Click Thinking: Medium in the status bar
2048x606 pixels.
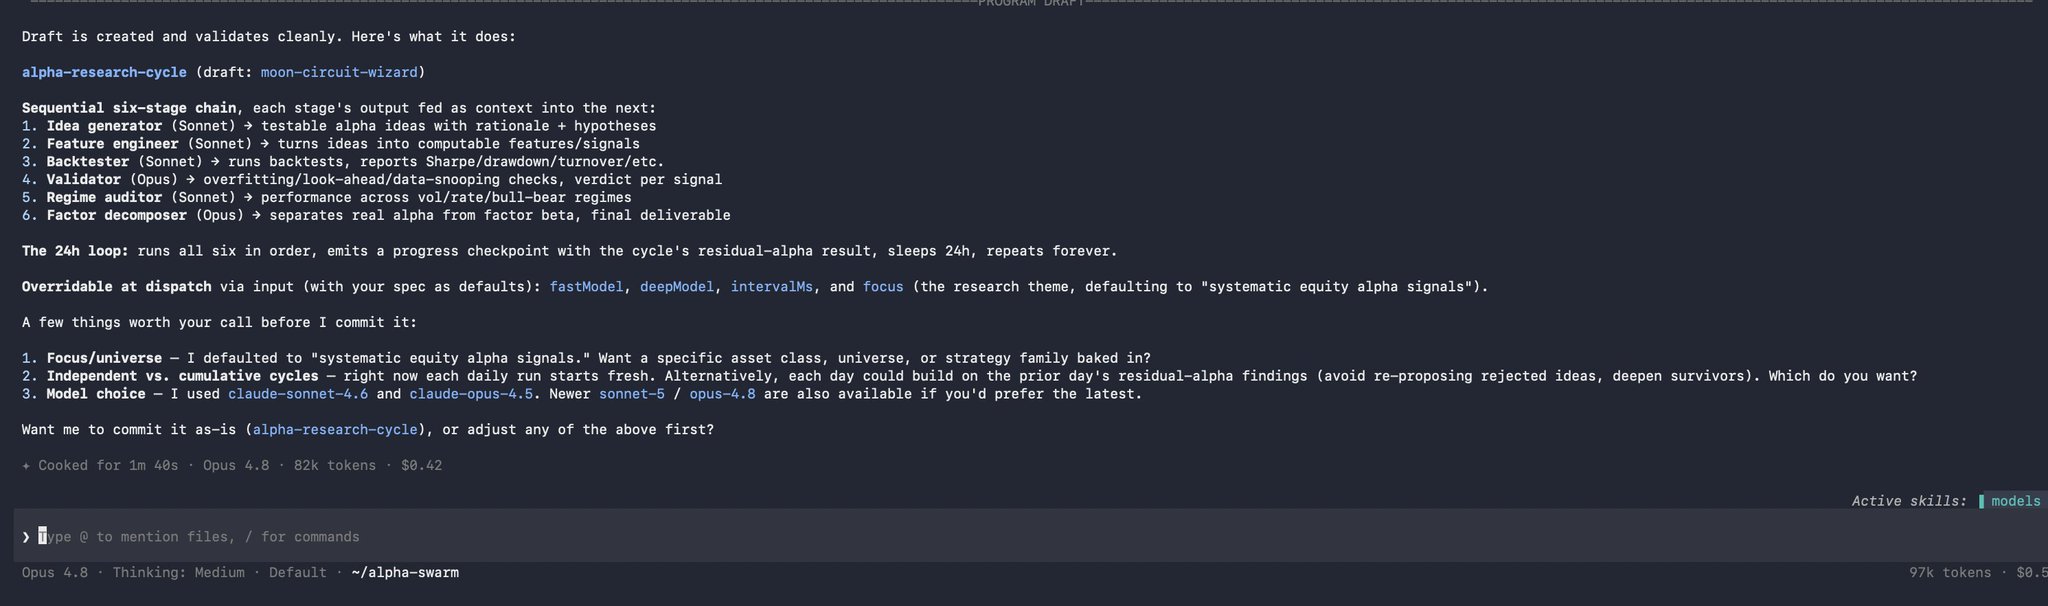coord(178,573)
